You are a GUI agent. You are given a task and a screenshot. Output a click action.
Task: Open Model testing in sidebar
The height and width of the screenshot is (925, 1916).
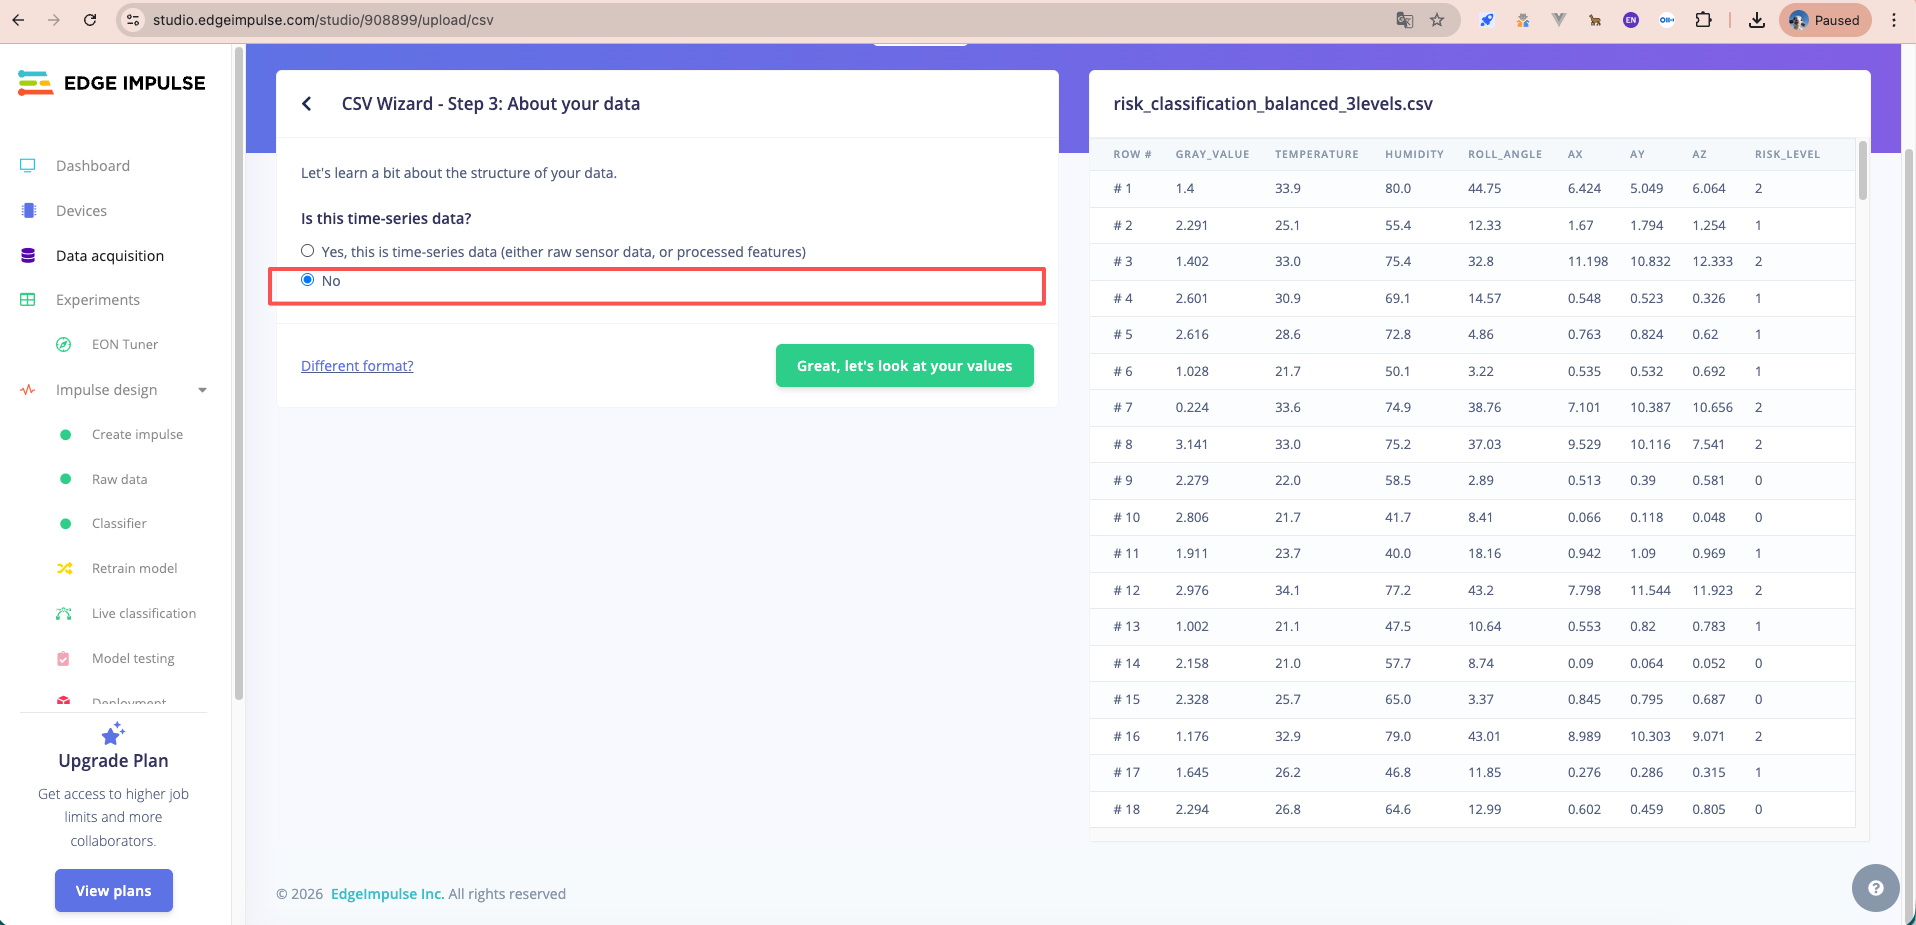133,659
